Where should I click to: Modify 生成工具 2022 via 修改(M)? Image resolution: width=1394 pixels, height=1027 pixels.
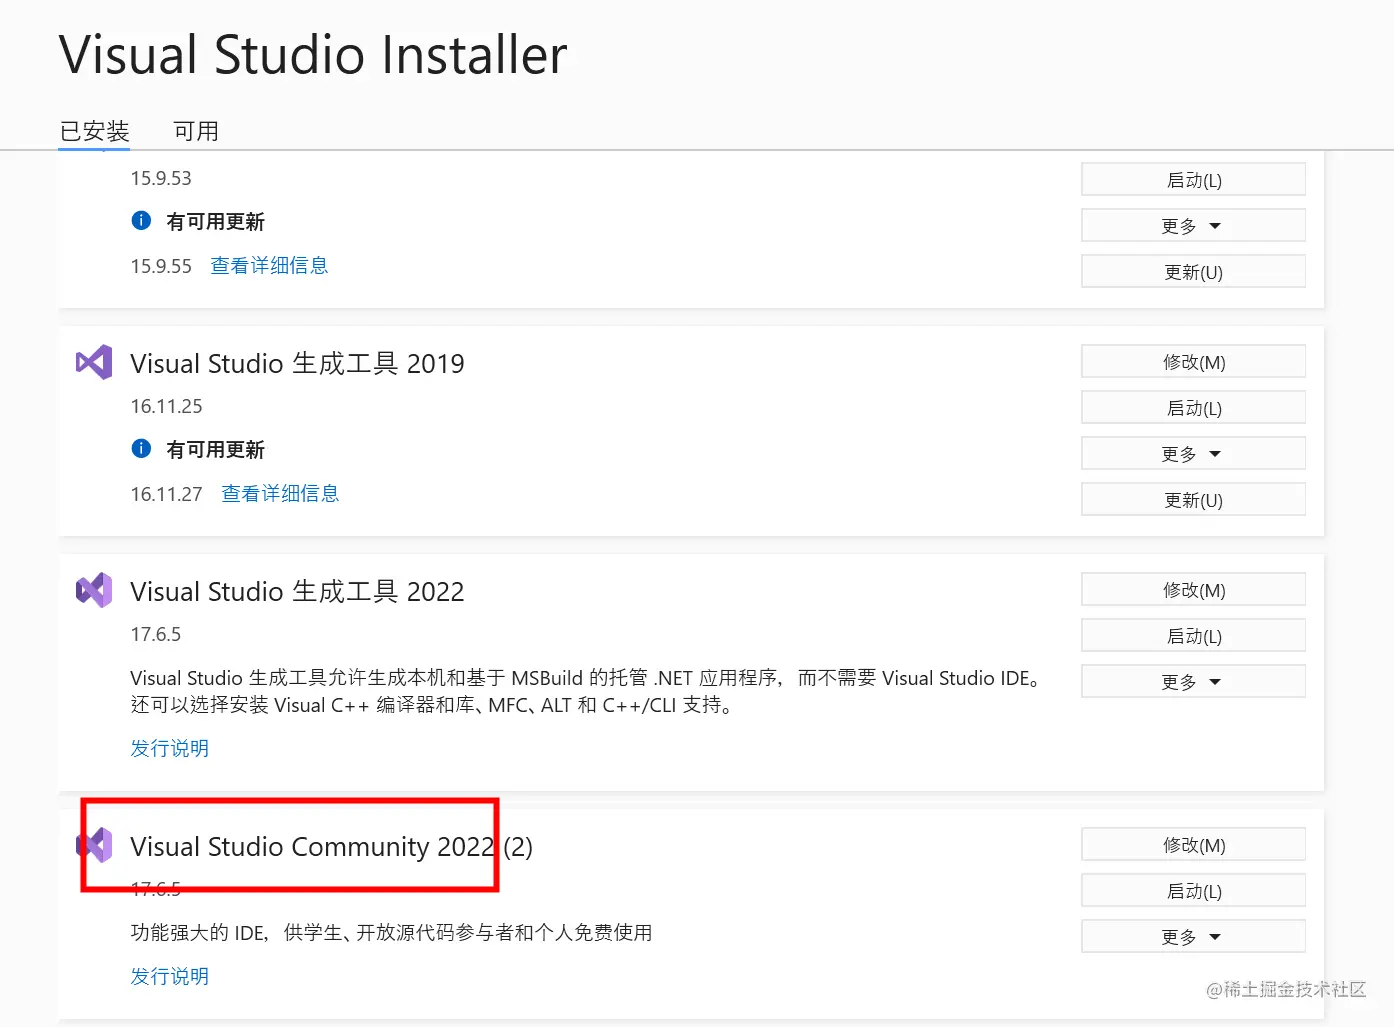1193,590
